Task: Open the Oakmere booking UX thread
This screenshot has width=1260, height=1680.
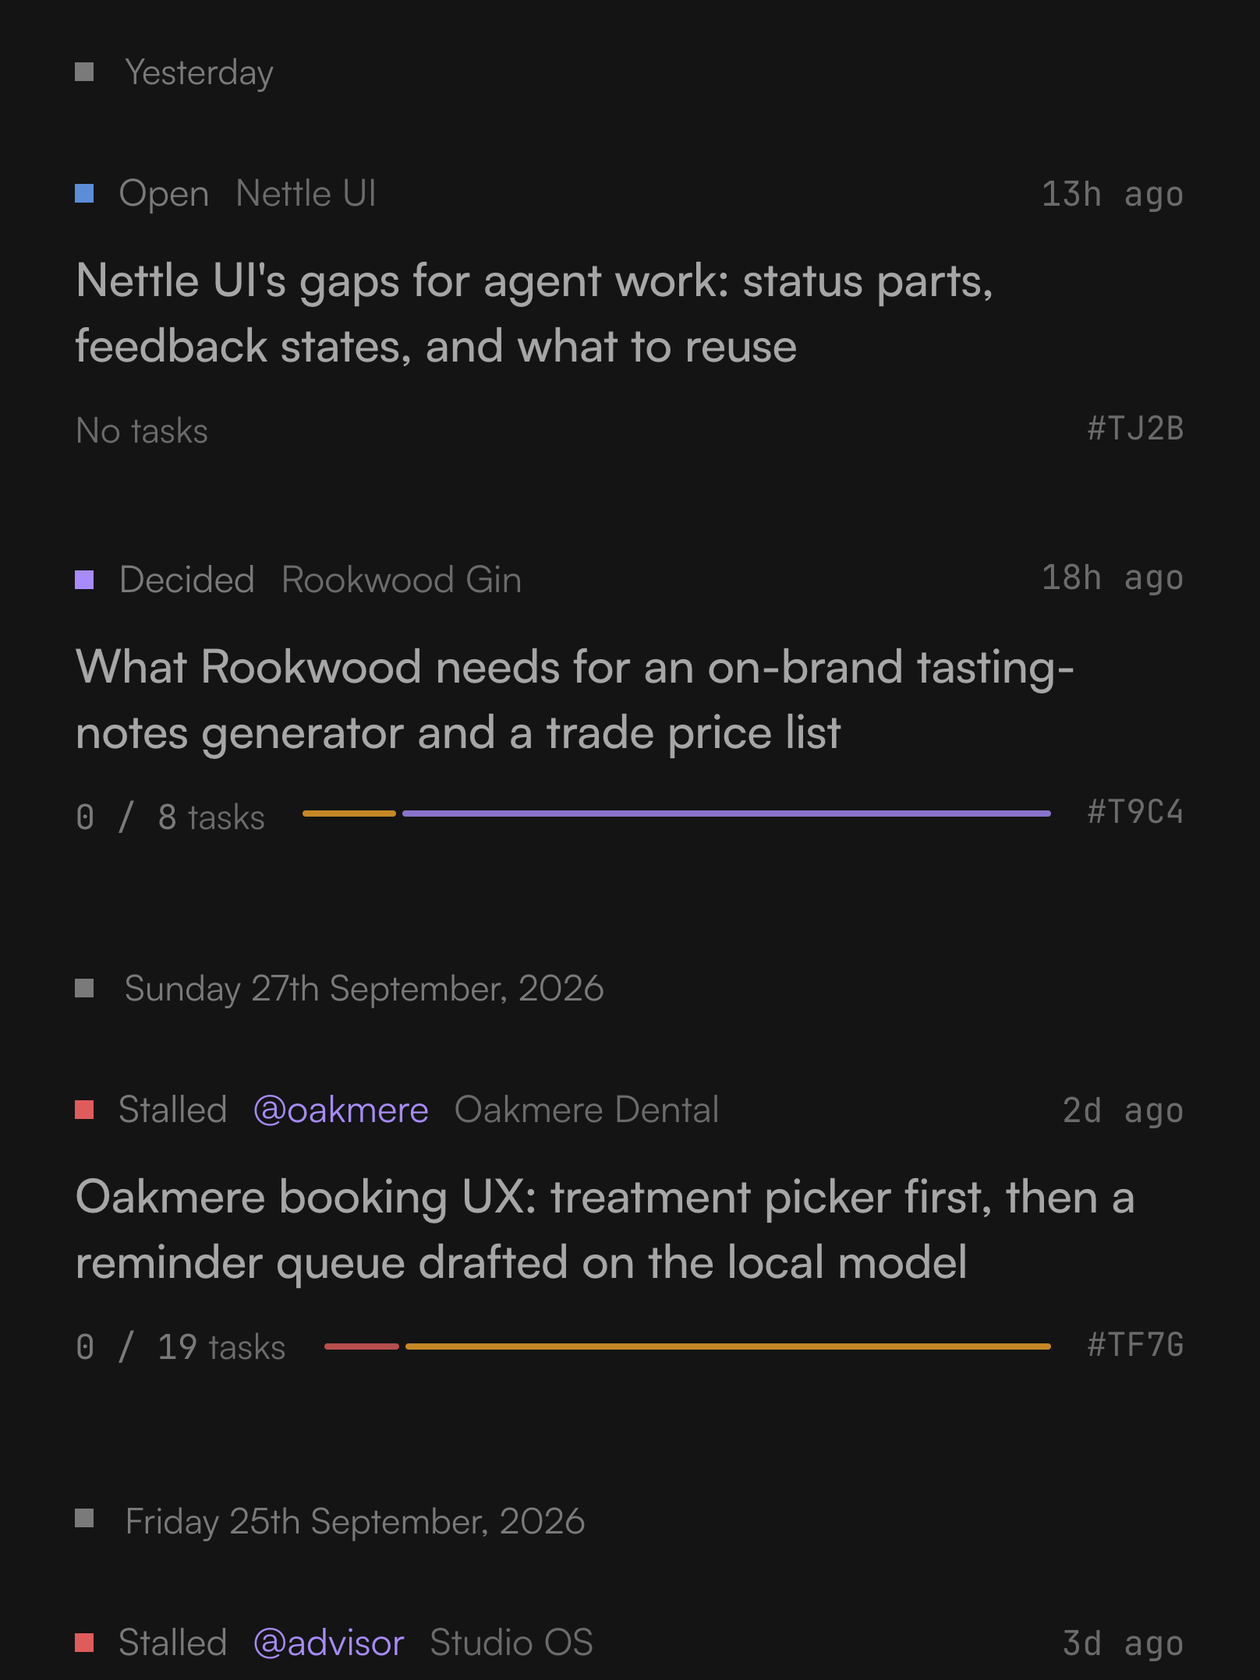Action: click(x=605, y=1229)
